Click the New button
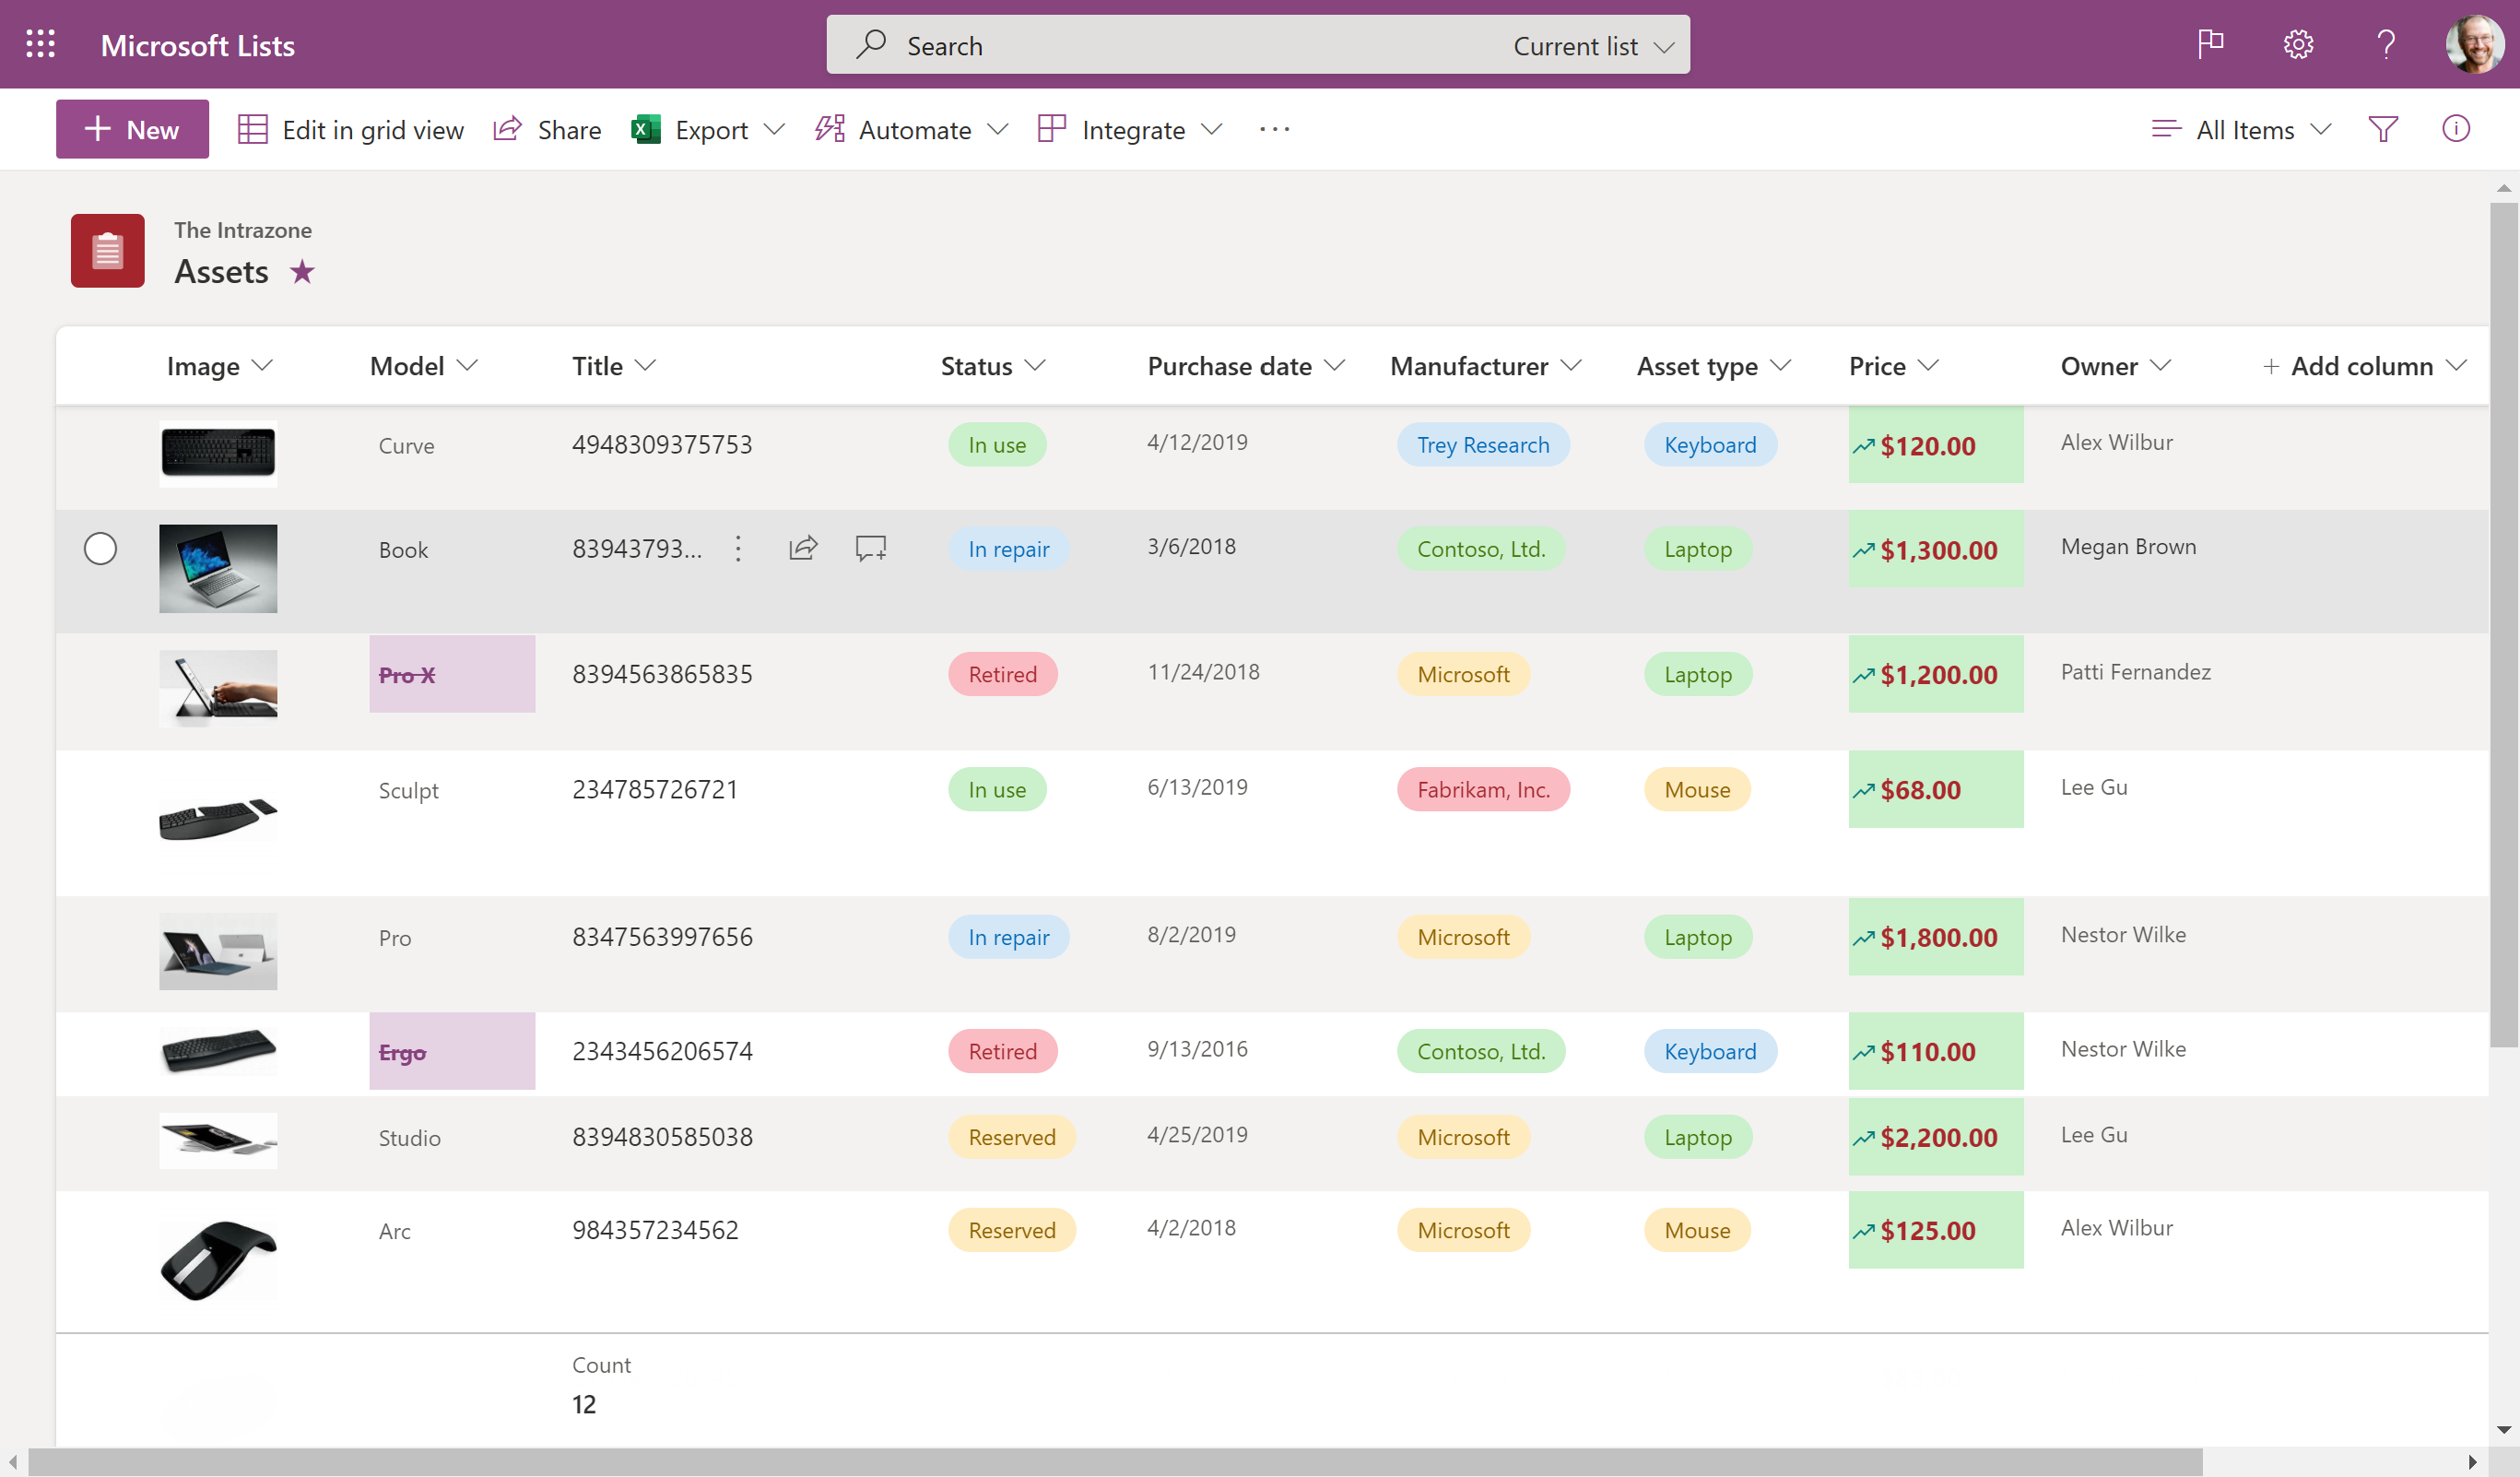The width and height of the screenshot is (2520, 1477). pos(132,128)
